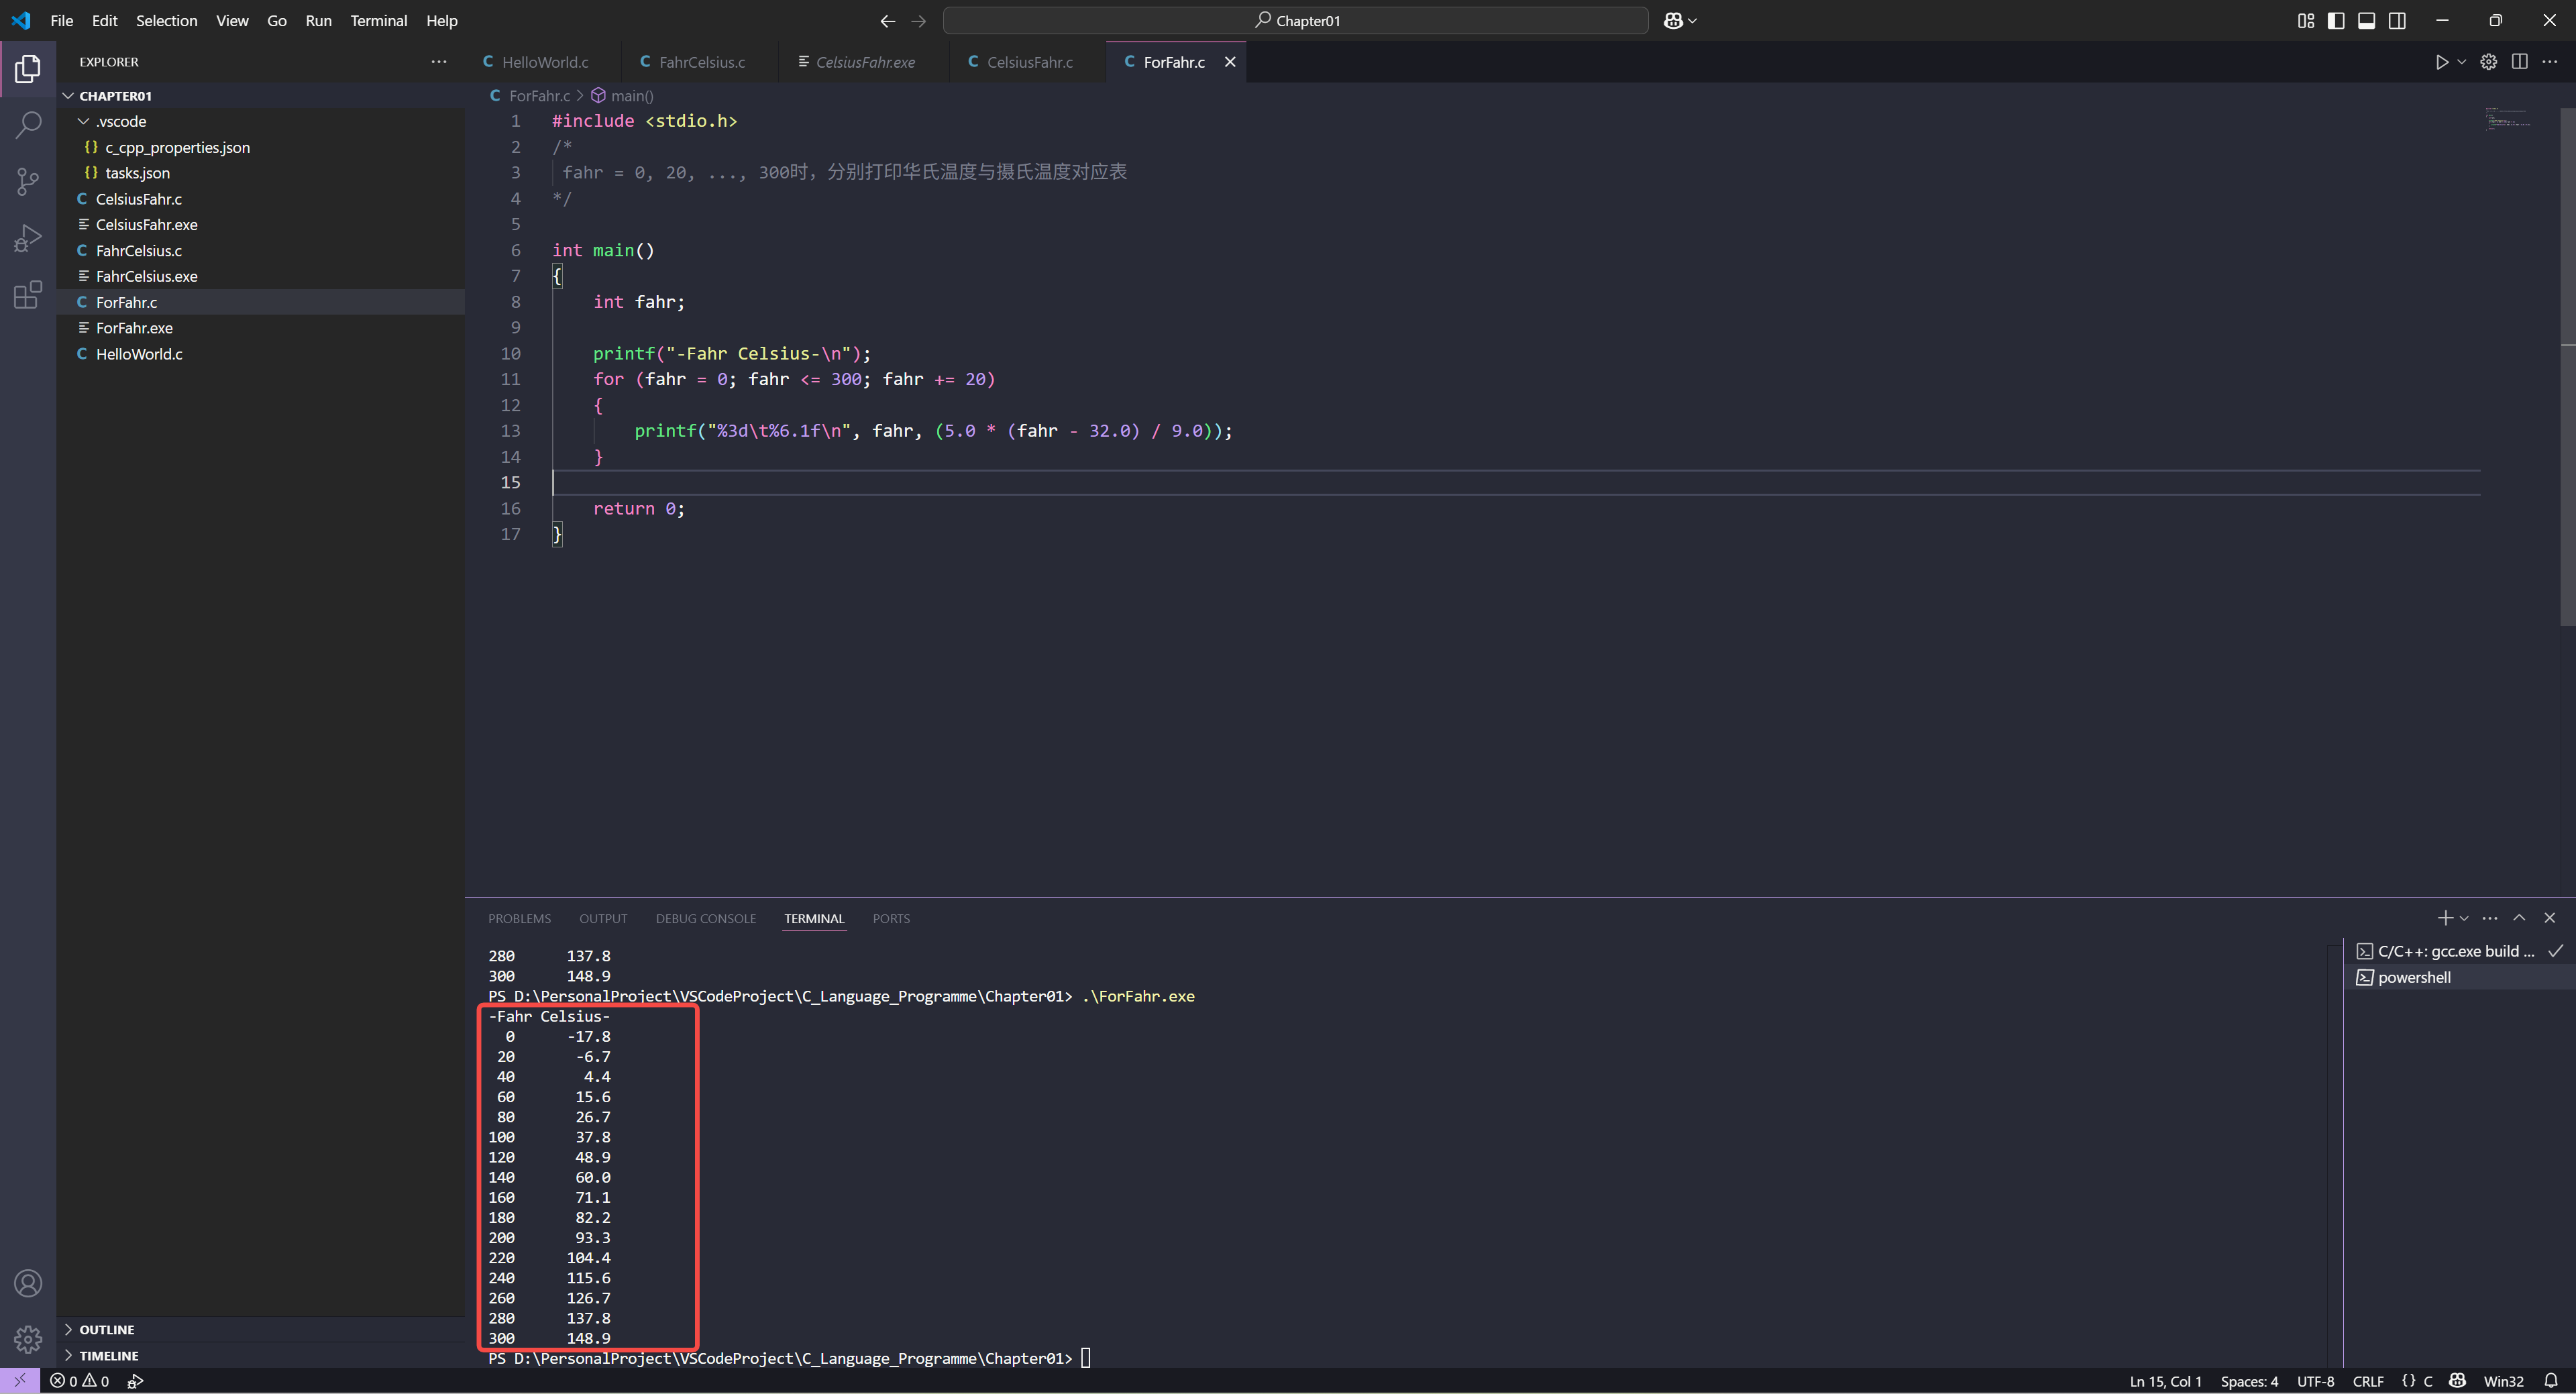Switch to the CelsiusFahr.c editor tab
Screen dimensions: 2576x1394
click(x=1029, y=62)
